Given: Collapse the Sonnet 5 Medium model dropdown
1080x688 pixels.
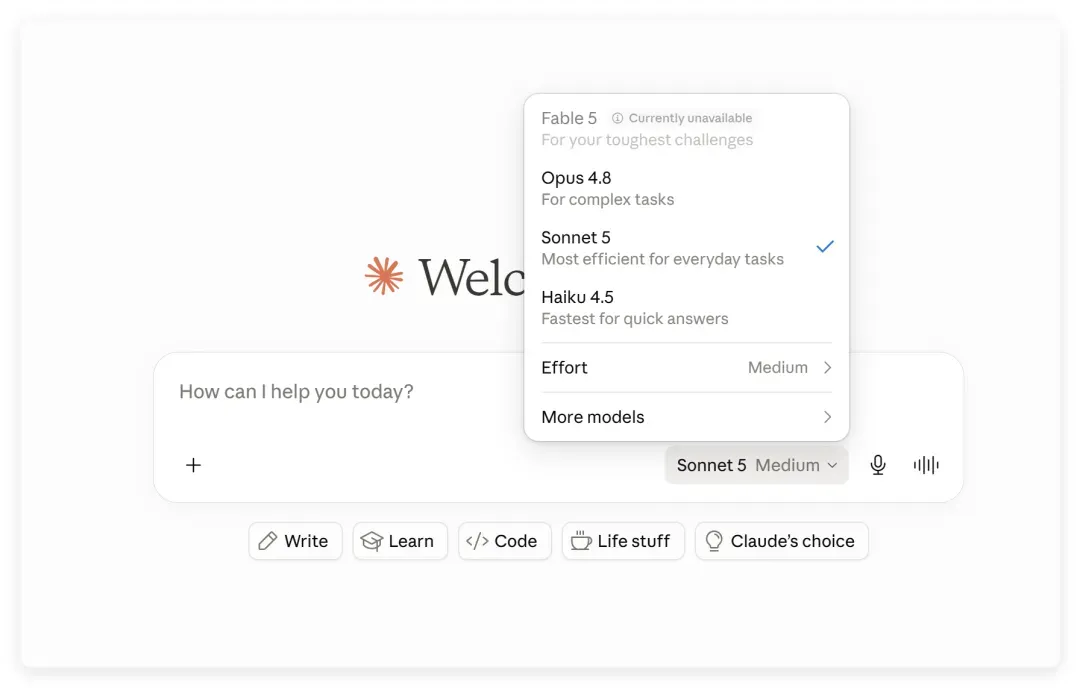Looking at the screenshot, I should 756,465.
